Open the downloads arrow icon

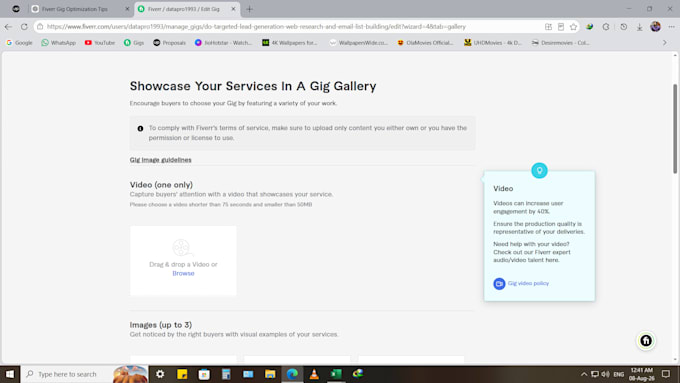[640, 27]
